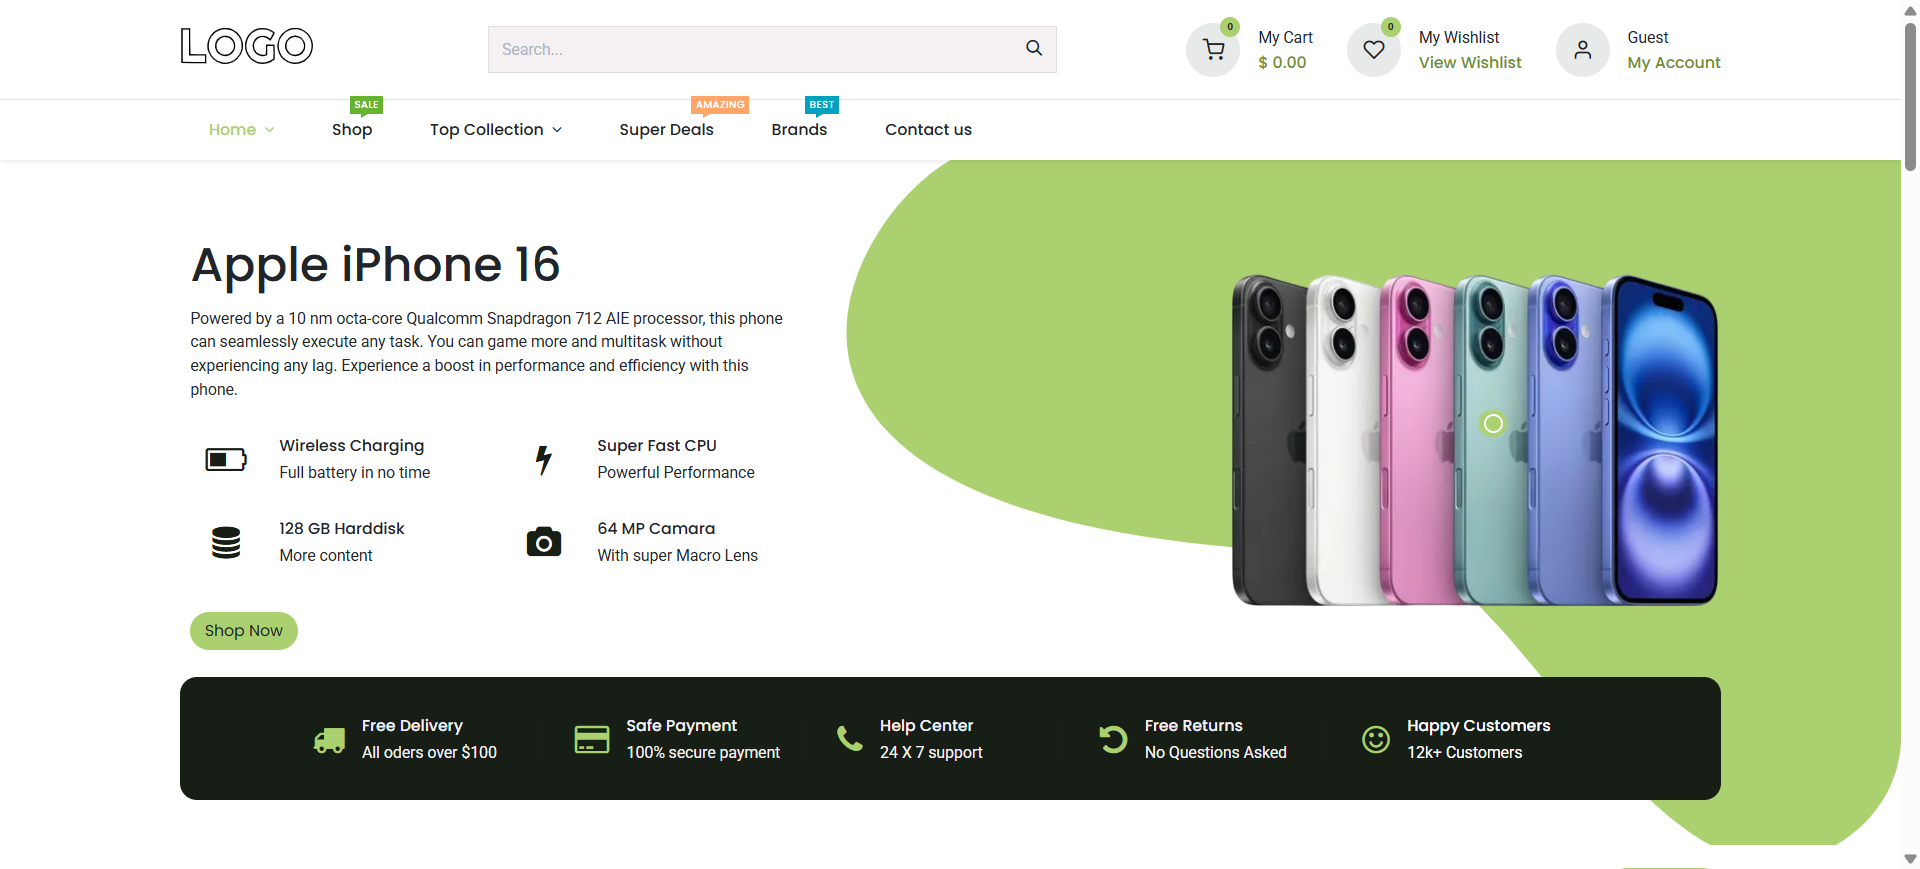The height and width of the screenshot is (869, 1920).
Task: Click the Happy Customers smiley icon
Action: [x=1376, y=740]
